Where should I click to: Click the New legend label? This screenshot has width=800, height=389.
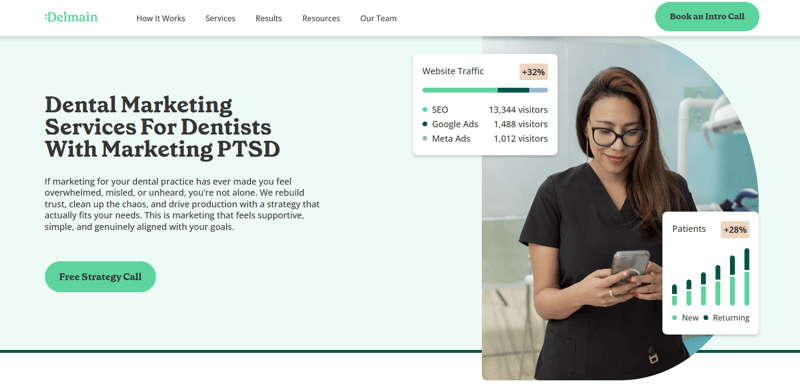(690, 318)
